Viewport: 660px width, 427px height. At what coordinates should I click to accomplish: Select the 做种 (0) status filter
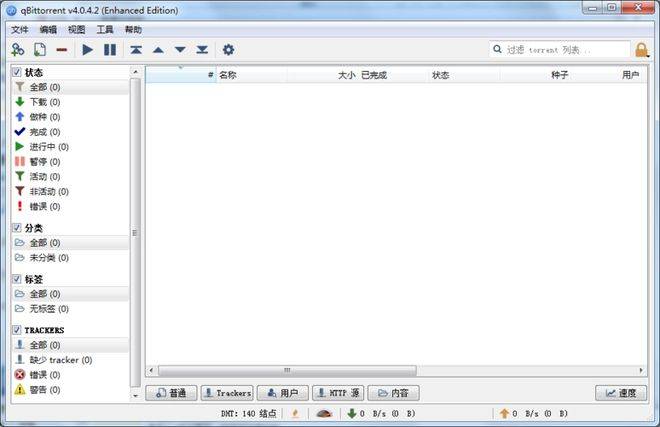pos(70,117)
